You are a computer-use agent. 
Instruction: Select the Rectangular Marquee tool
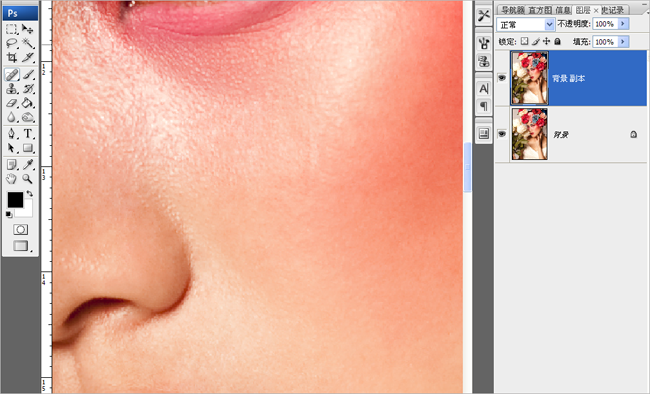[12, 29]
